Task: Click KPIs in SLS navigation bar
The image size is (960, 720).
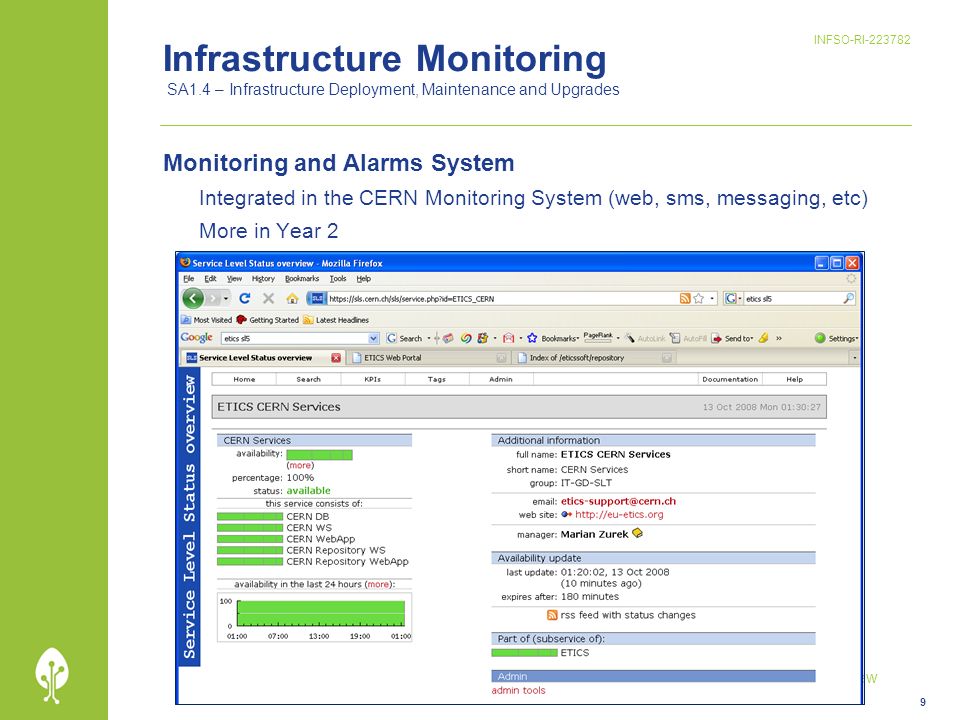Action: click(x=373, y=380)
